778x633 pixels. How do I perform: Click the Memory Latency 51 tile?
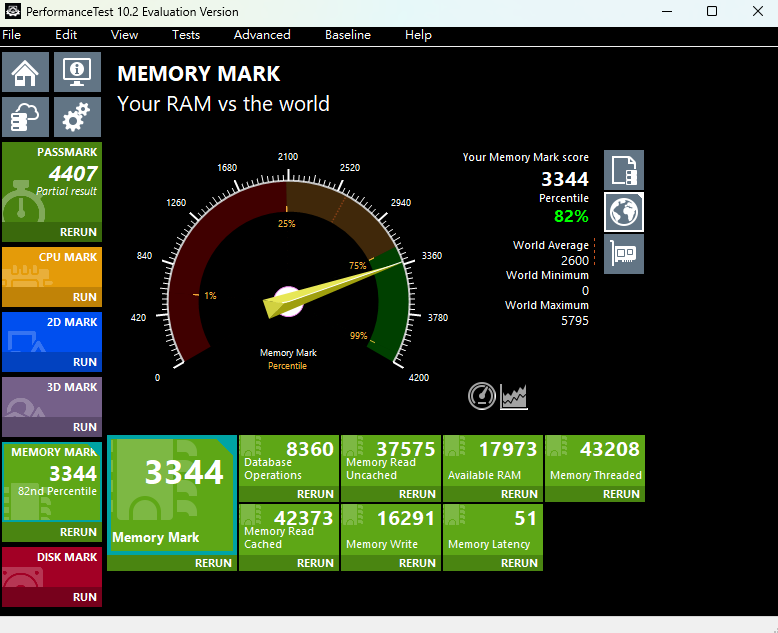[493, 530]
